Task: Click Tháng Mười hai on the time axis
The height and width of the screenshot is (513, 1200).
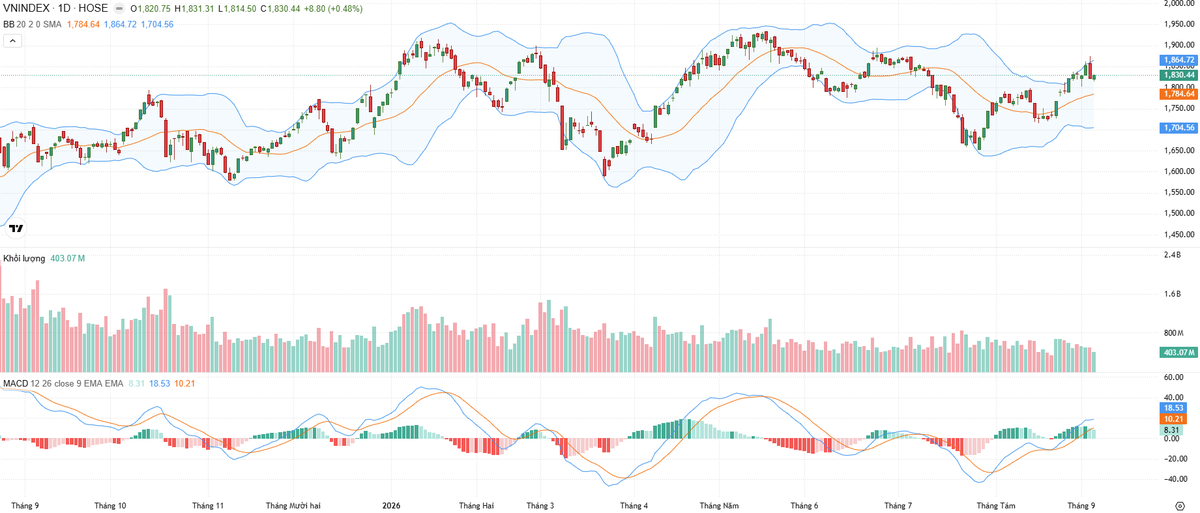Action: tap(293, 505)
